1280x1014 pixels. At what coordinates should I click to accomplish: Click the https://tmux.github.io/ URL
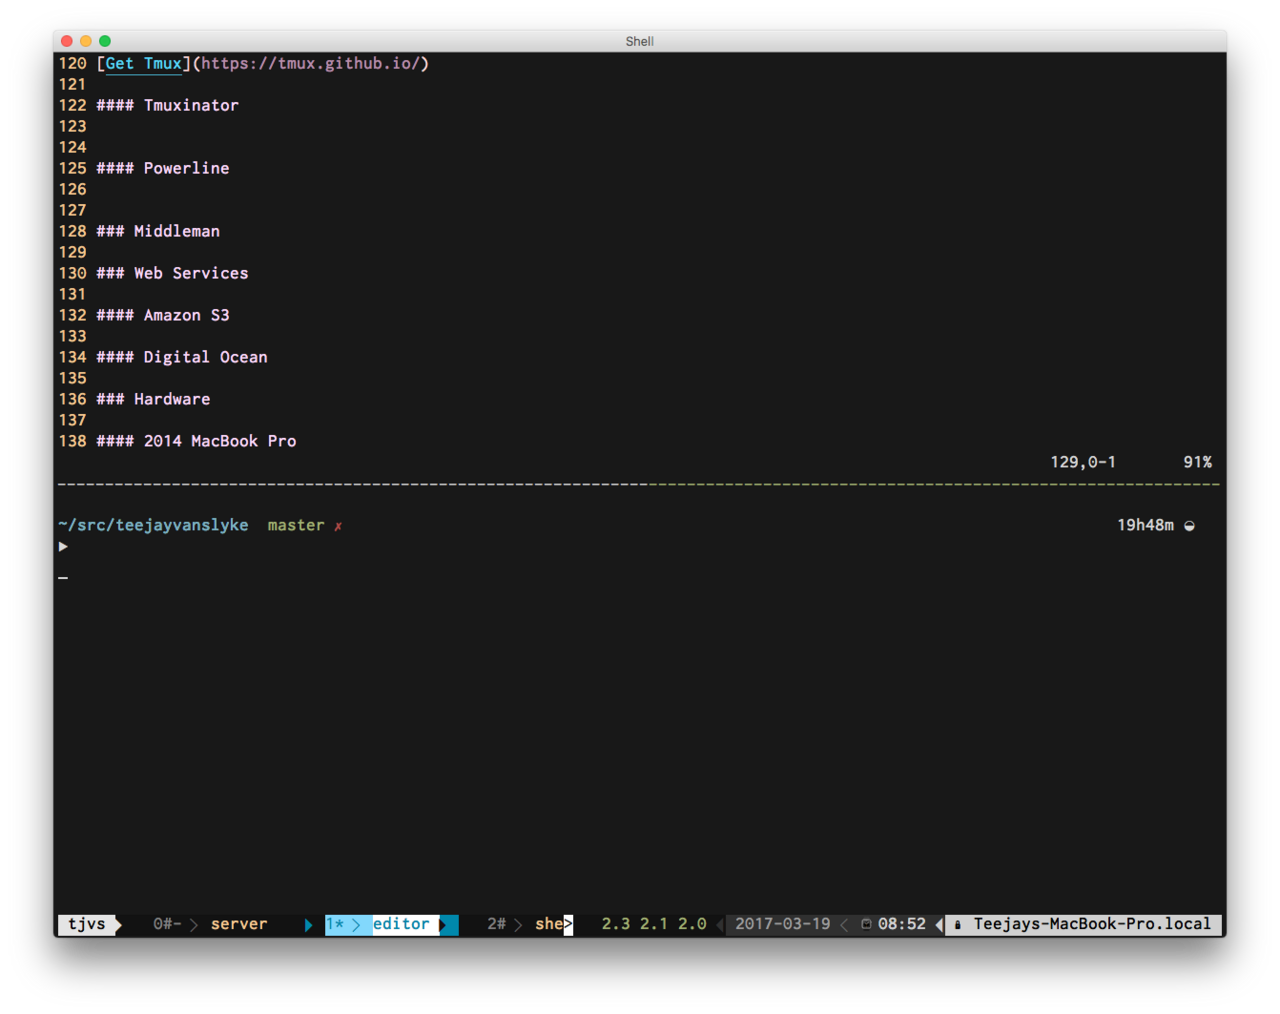pos(311,63)
